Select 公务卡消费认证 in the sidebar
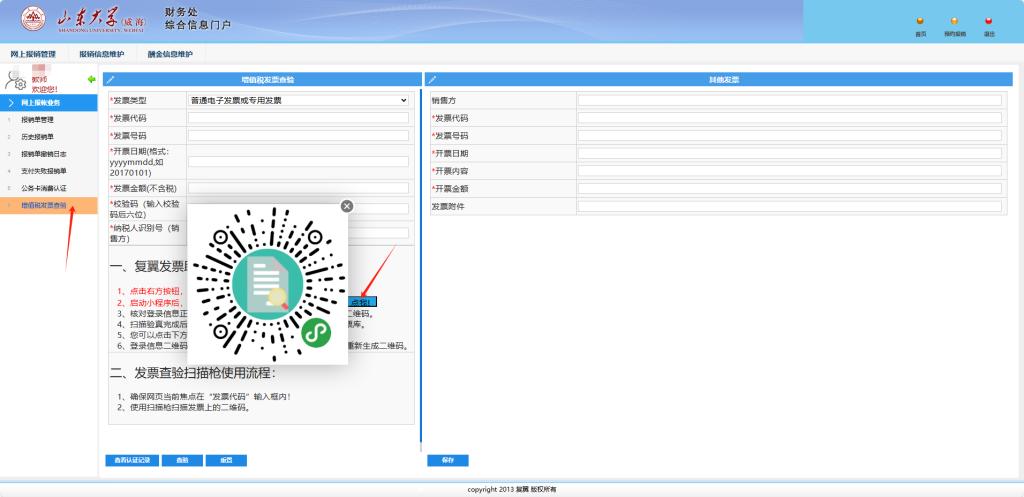 coord(44,188)
